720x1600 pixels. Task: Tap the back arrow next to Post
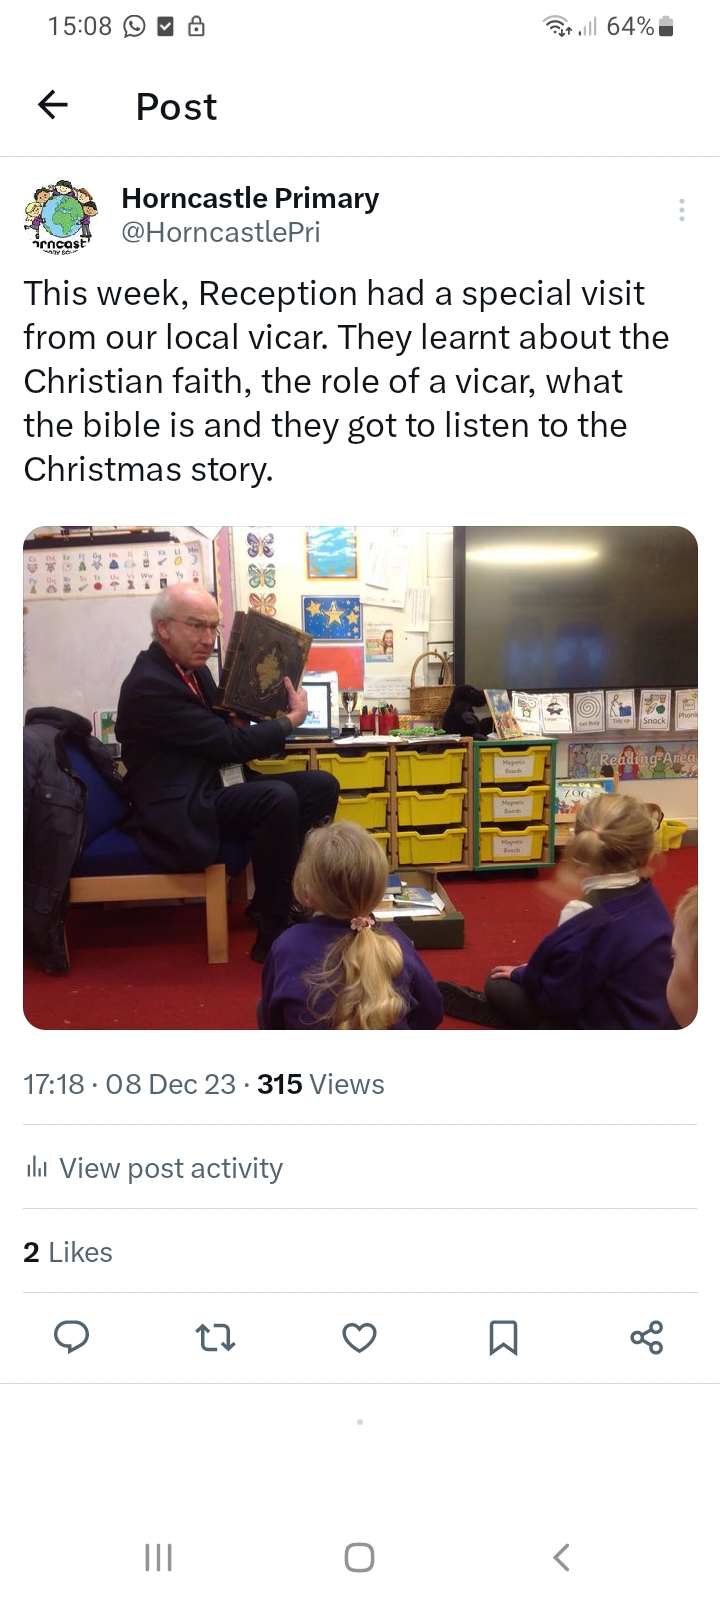tap(53, 105)
